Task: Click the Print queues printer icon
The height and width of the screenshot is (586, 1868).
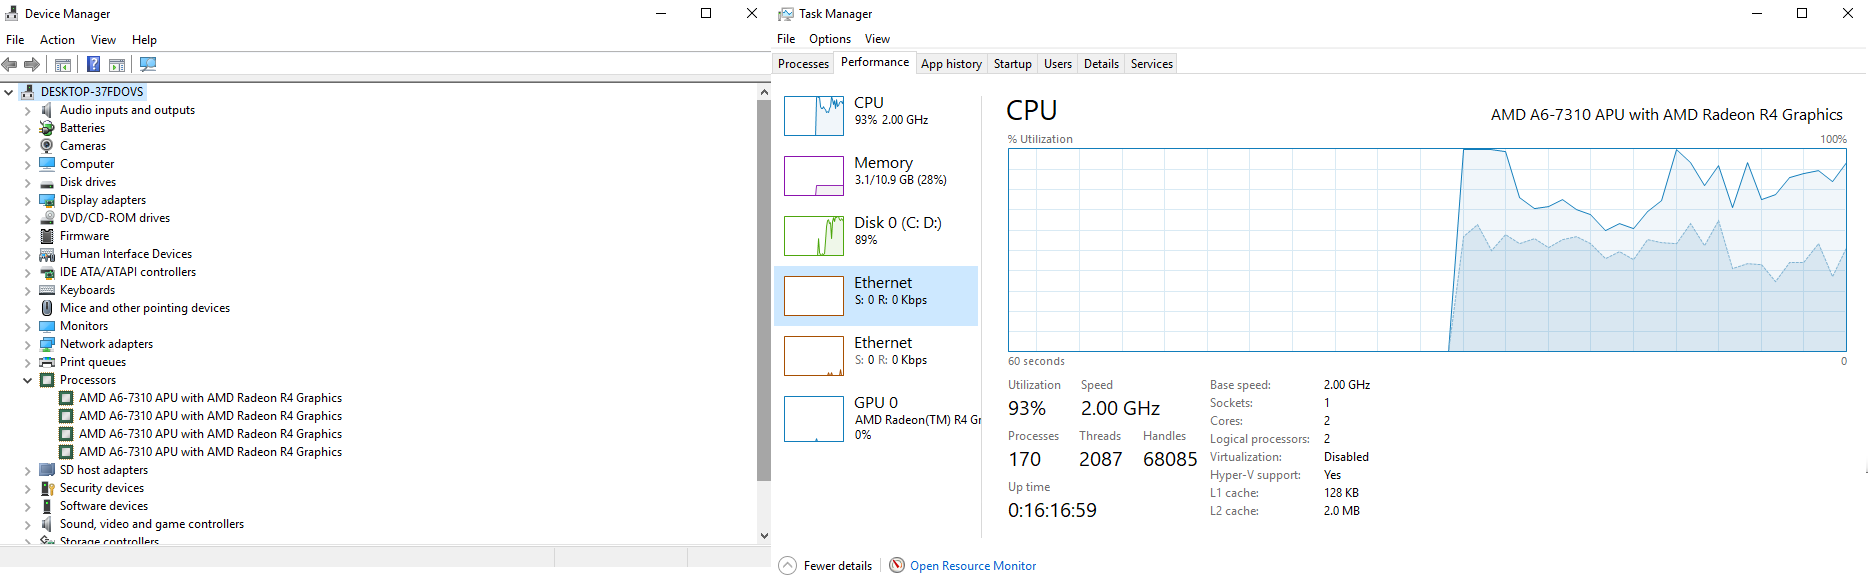Action: 47,362
